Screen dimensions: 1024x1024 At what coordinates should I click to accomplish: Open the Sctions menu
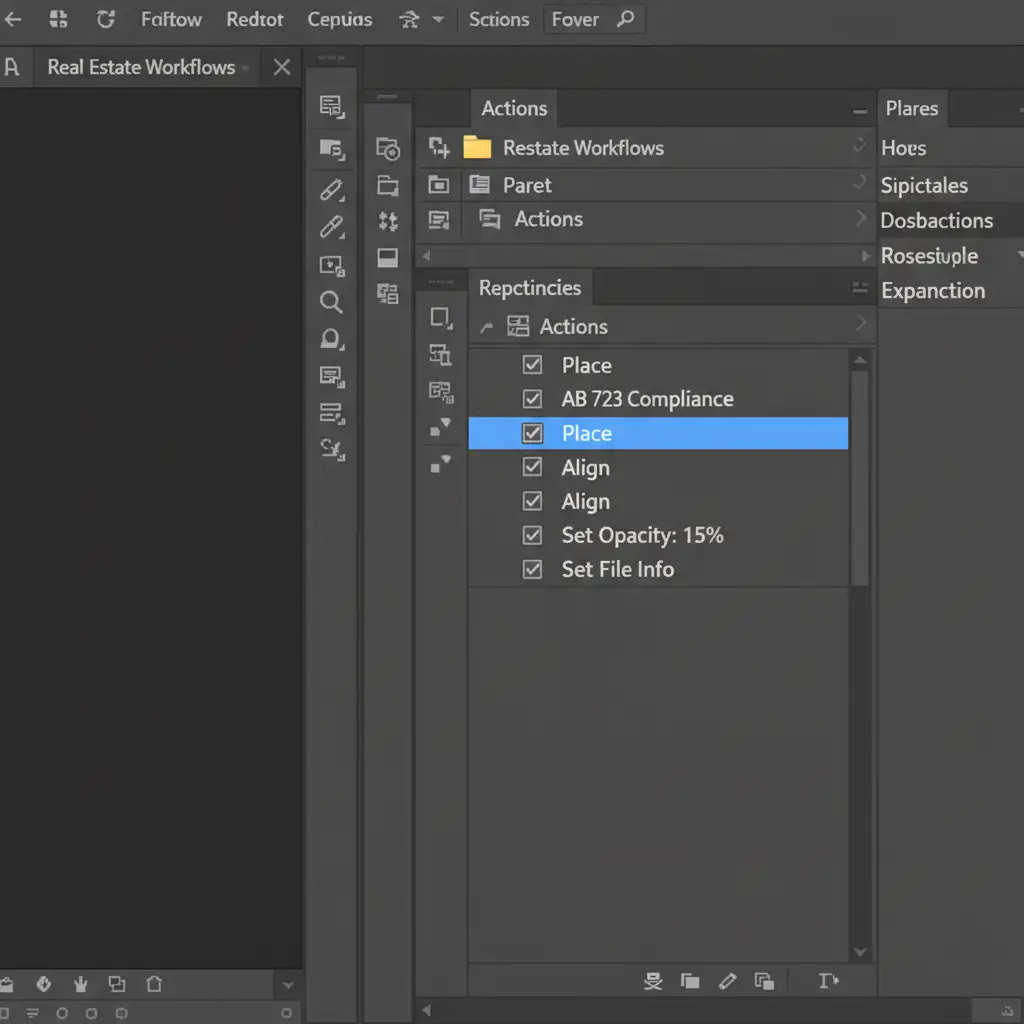coord(498,19)
